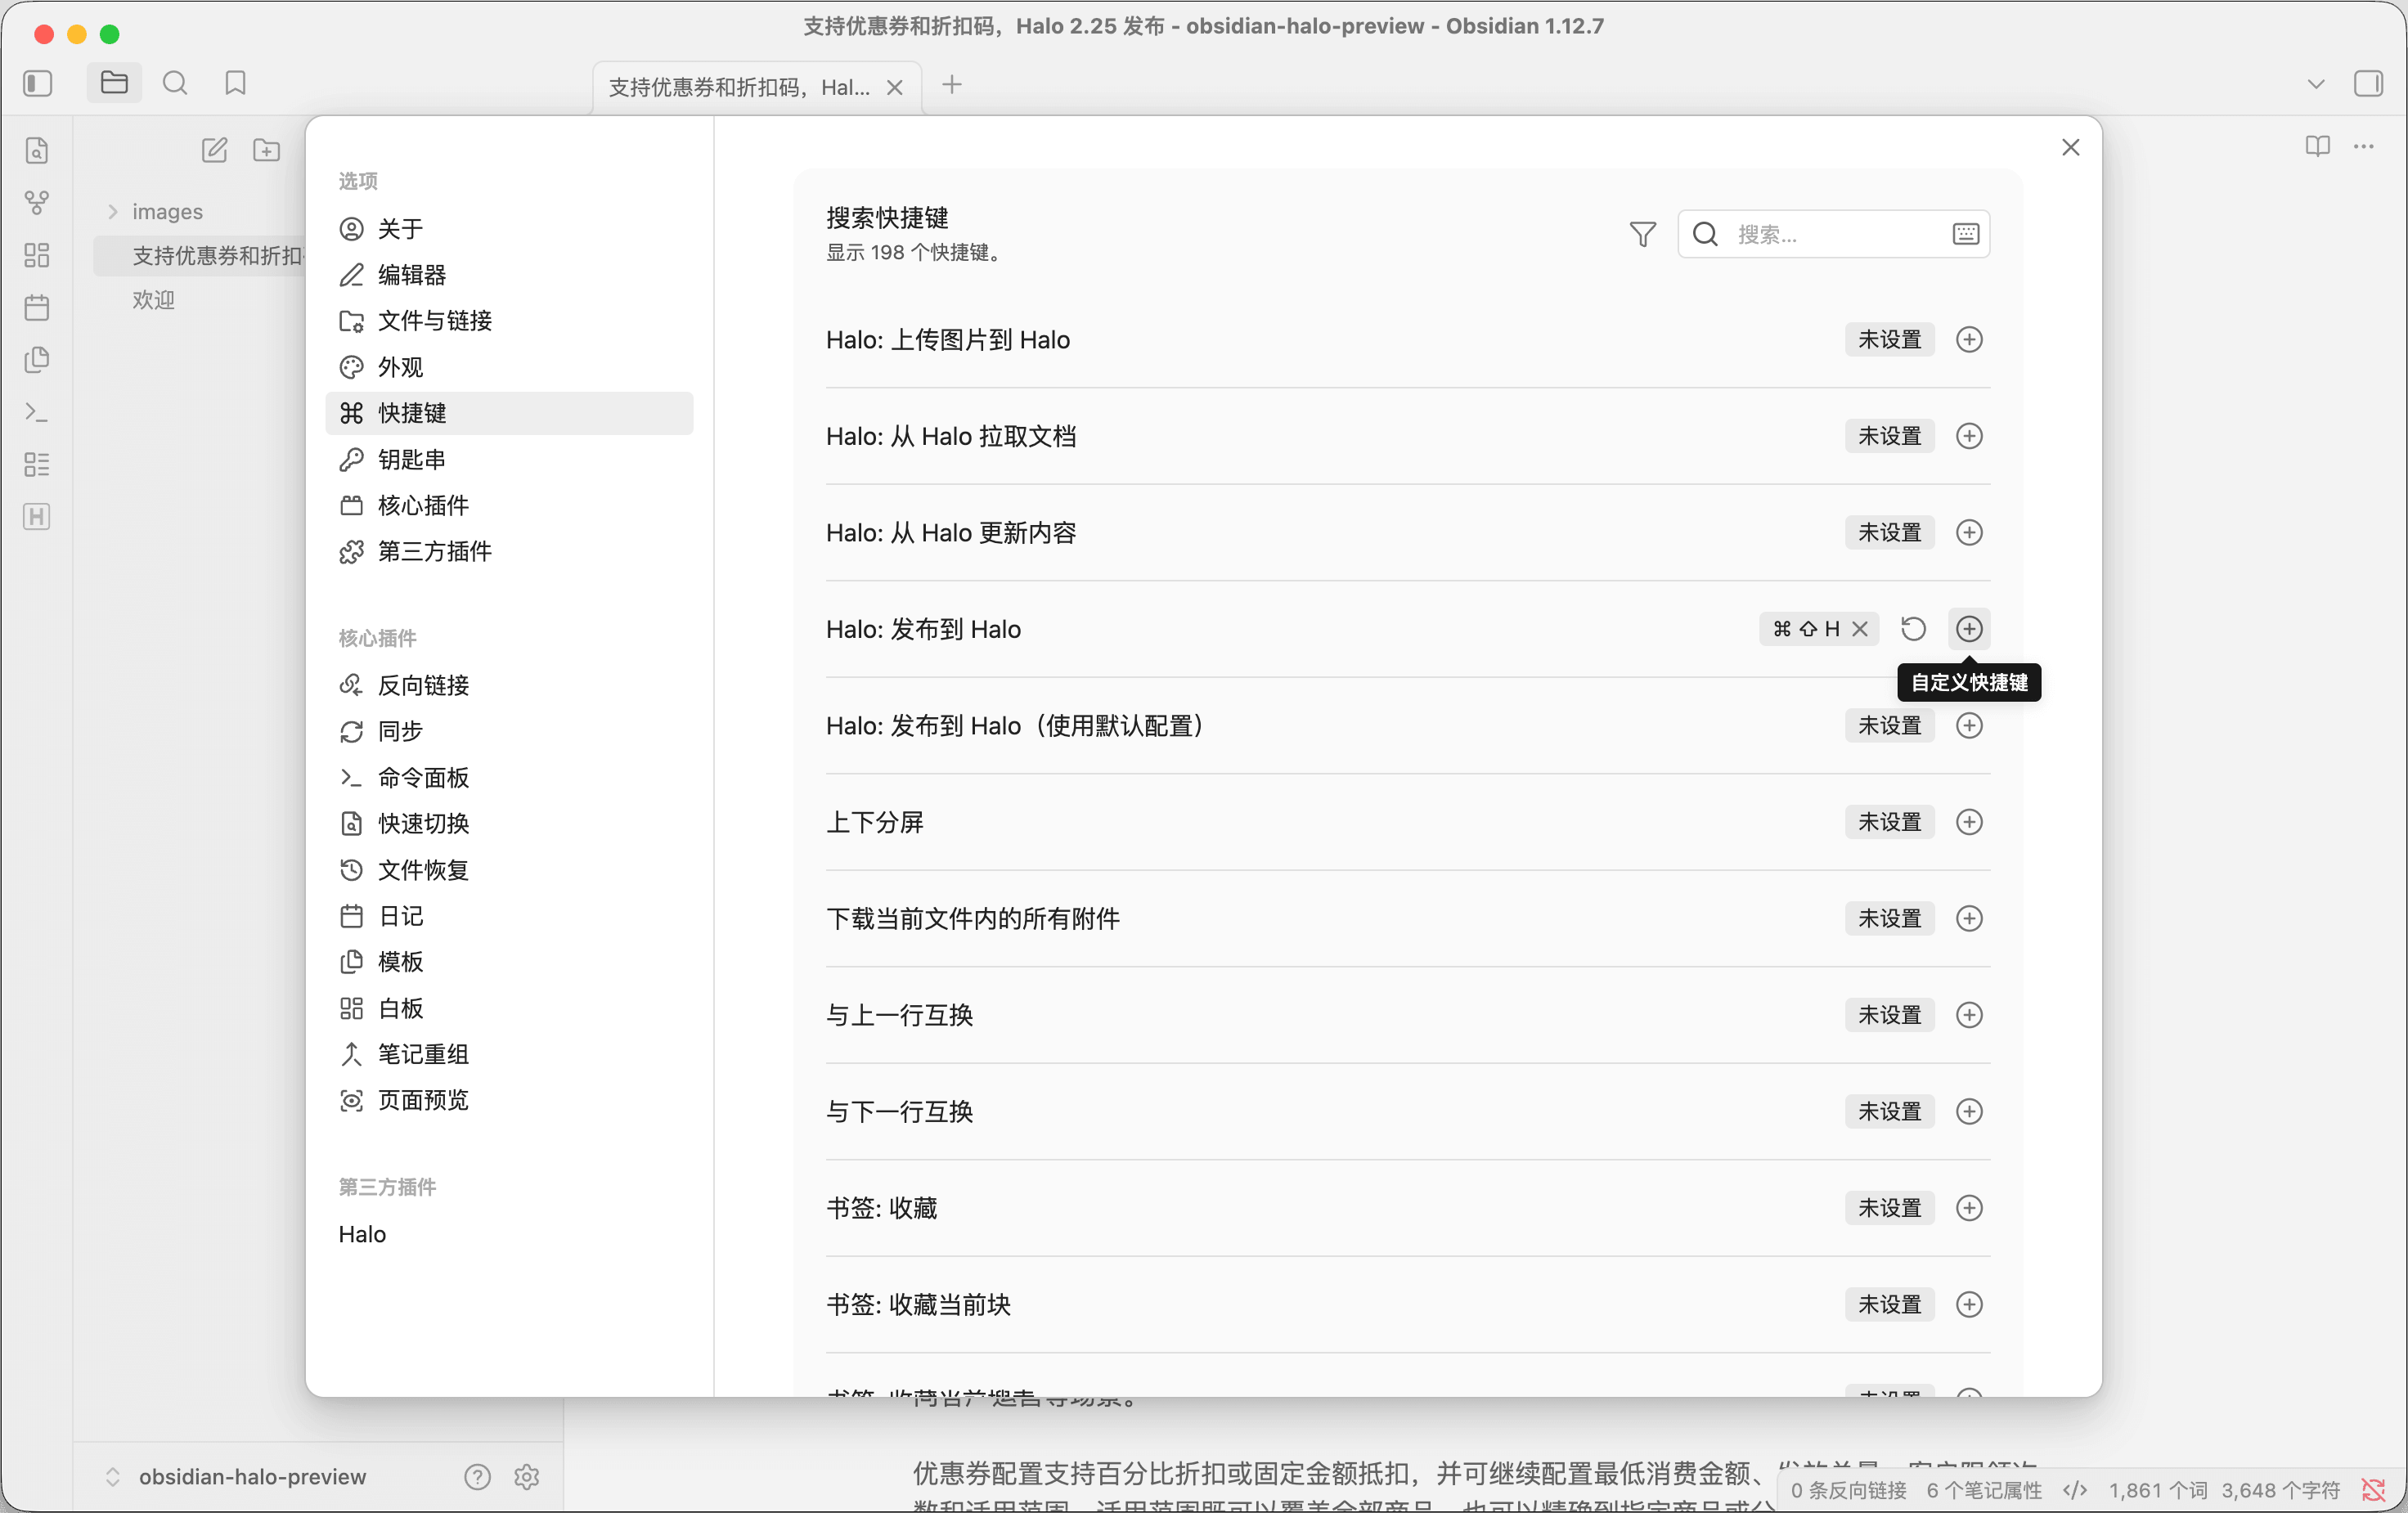The width and height of the screenshot is (2408, 1513).
Task: Open templates icon in left ribbon
Action: pos(37,359)
